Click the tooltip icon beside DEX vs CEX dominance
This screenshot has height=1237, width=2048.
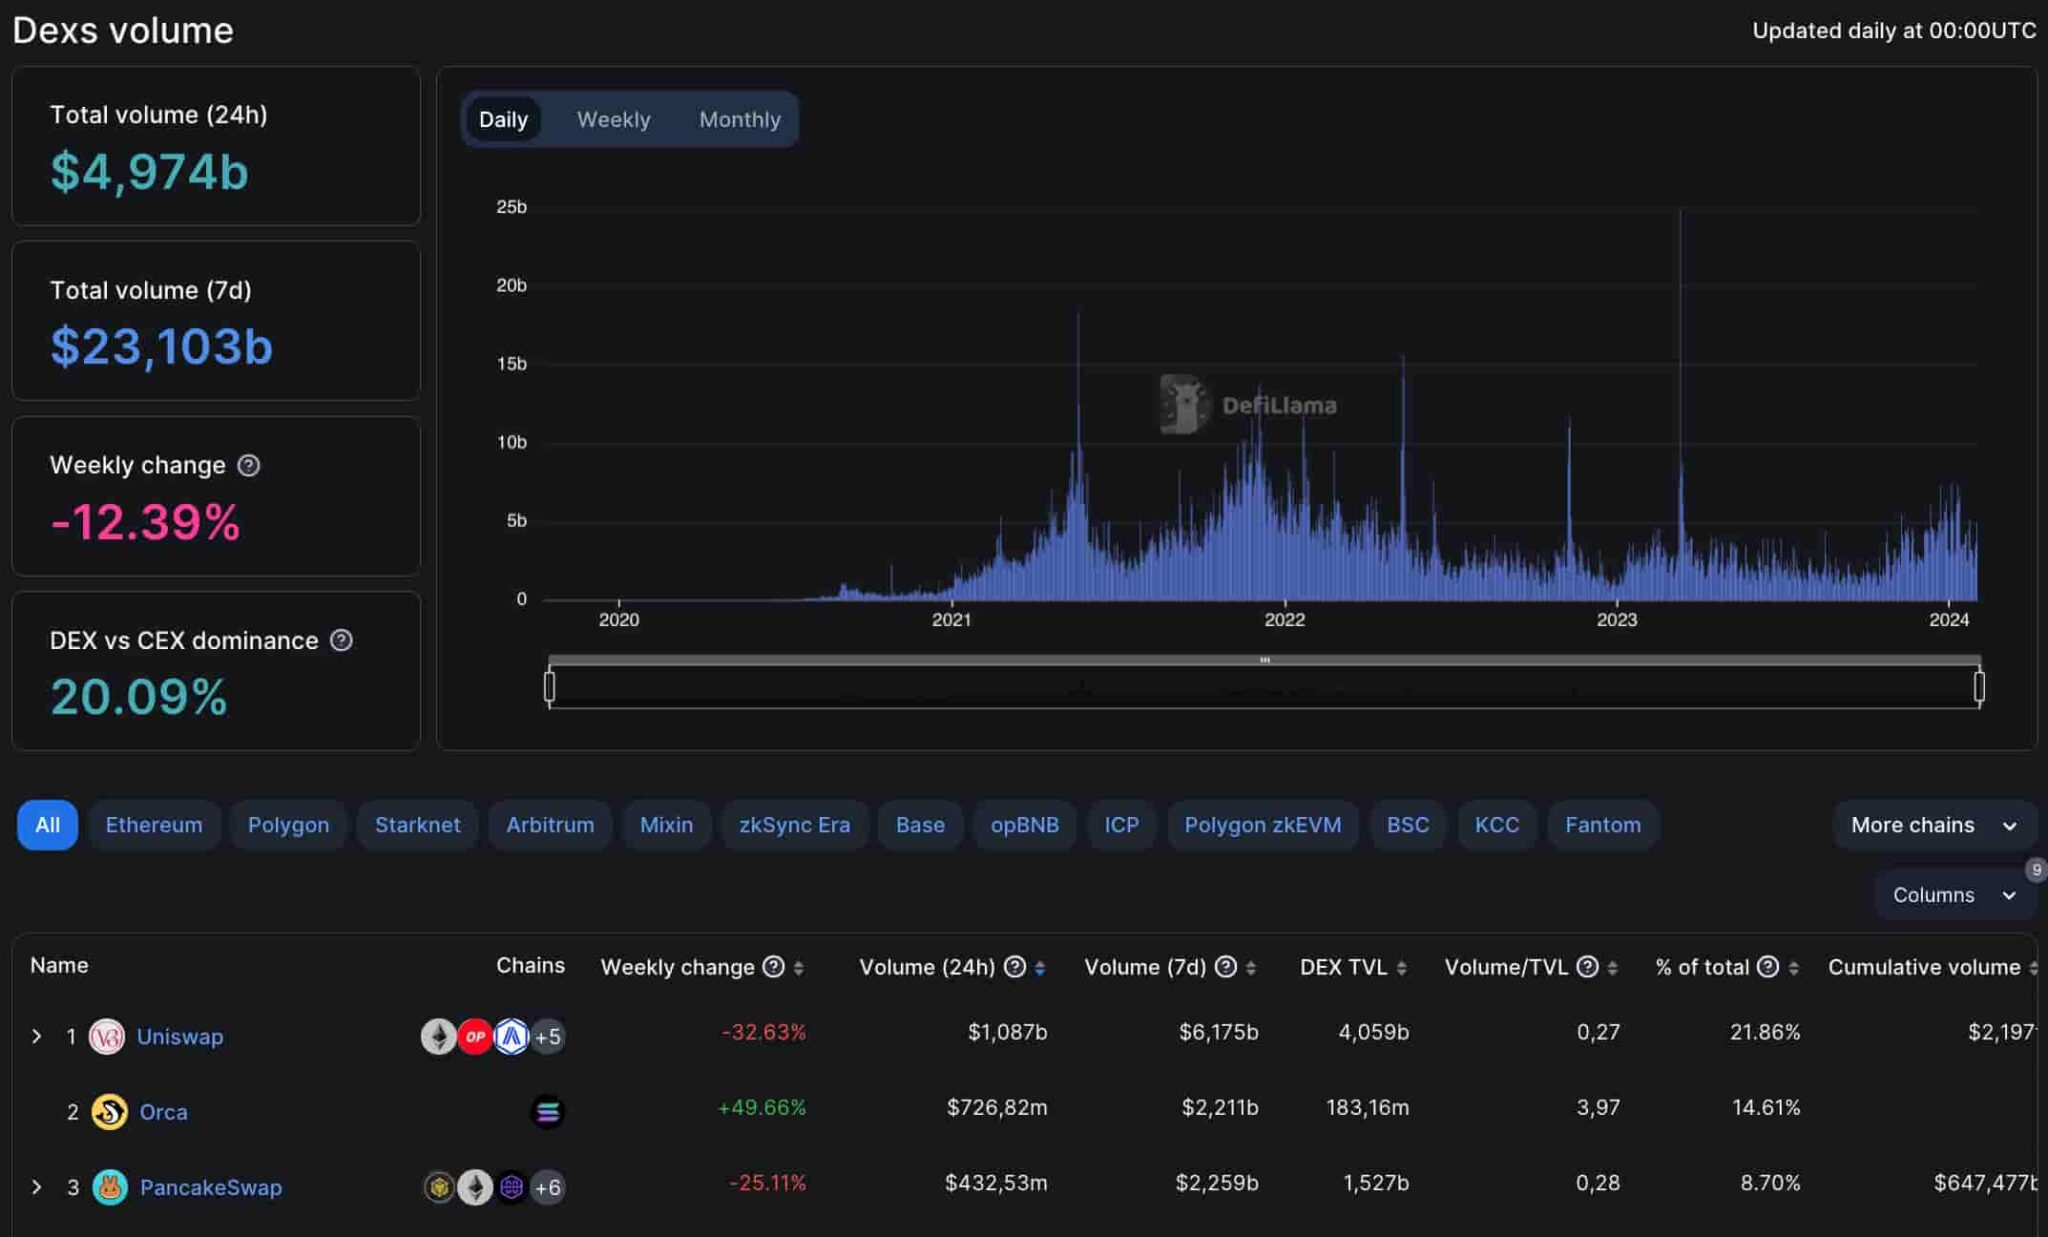(x=338, y=641)
